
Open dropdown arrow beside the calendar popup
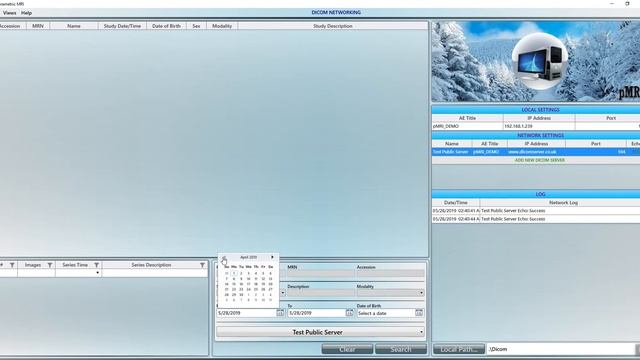282,293
